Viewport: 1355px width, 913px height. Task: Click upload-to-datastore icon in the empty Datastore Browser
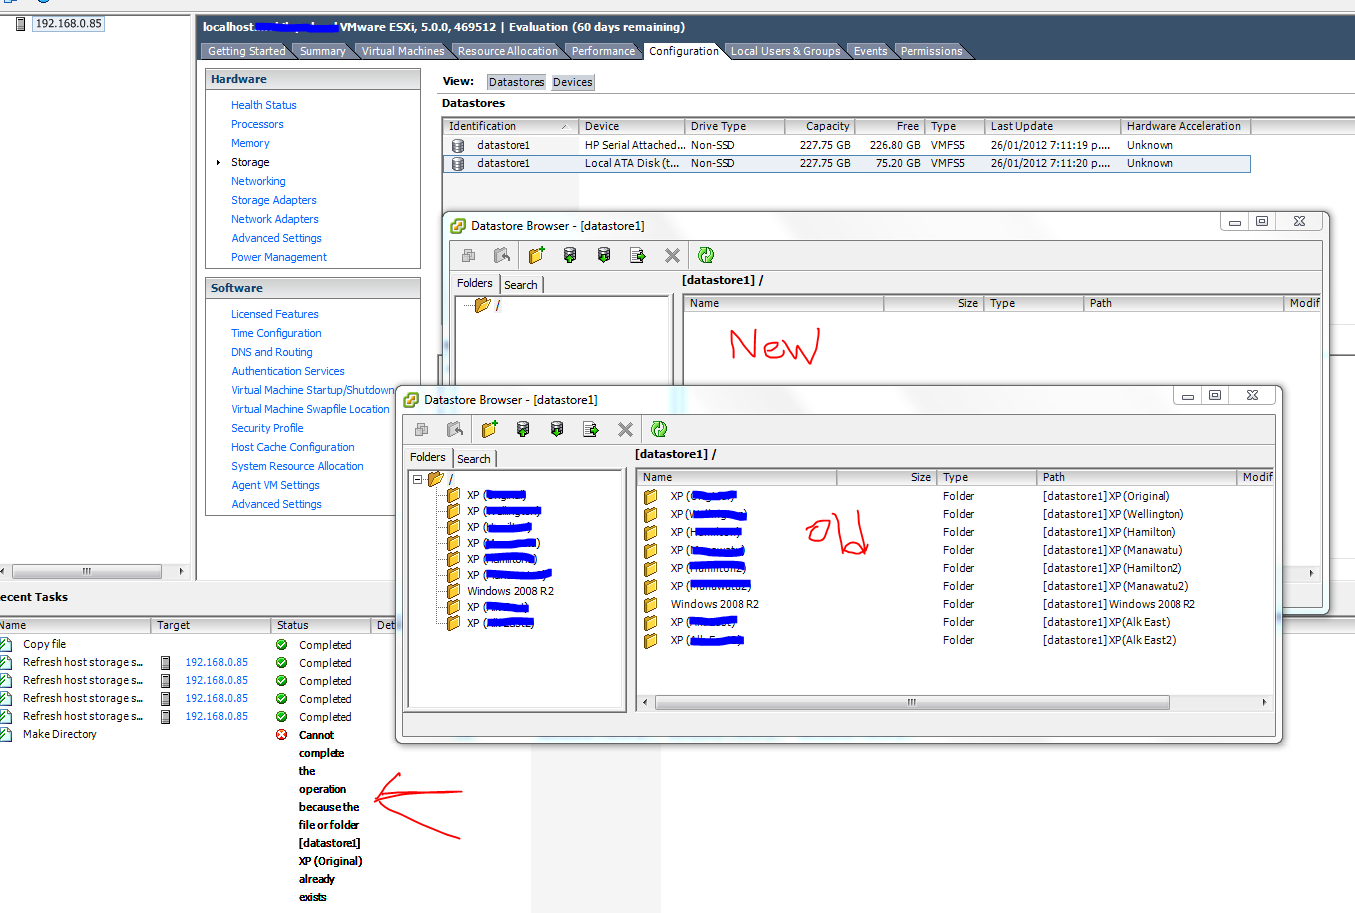(570, 255)
